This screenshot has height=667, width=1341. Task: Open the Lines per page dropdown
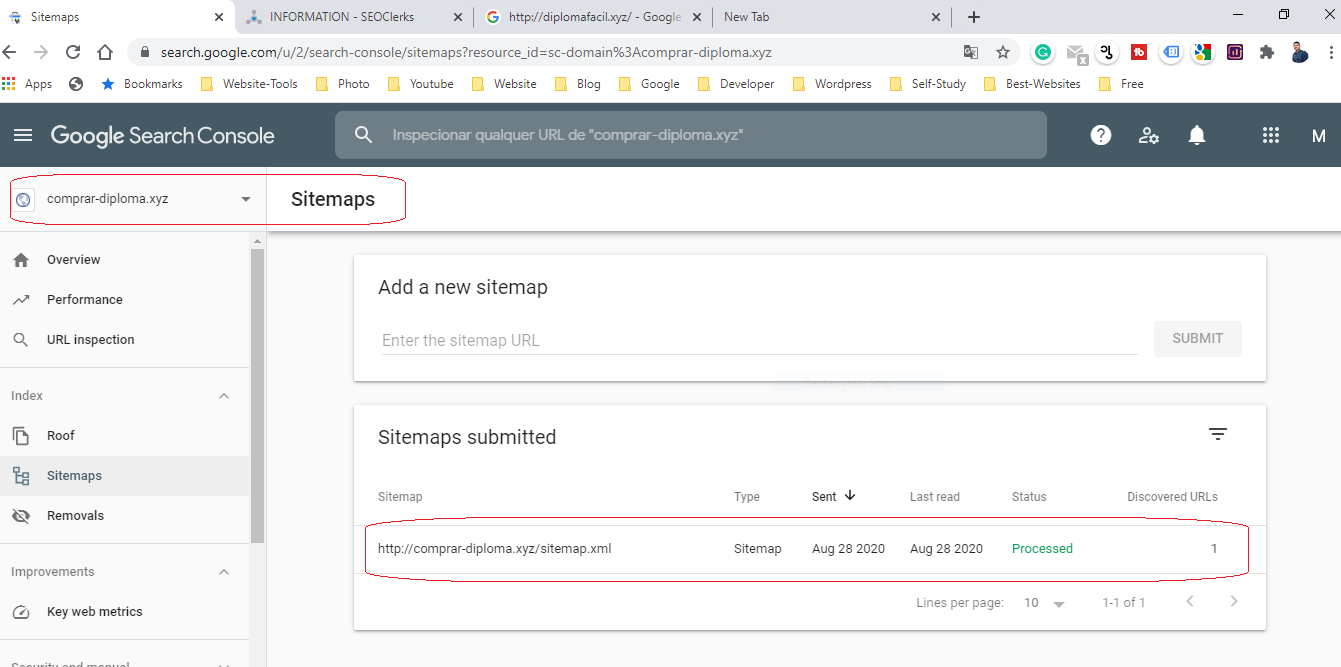pos(1044,602)
